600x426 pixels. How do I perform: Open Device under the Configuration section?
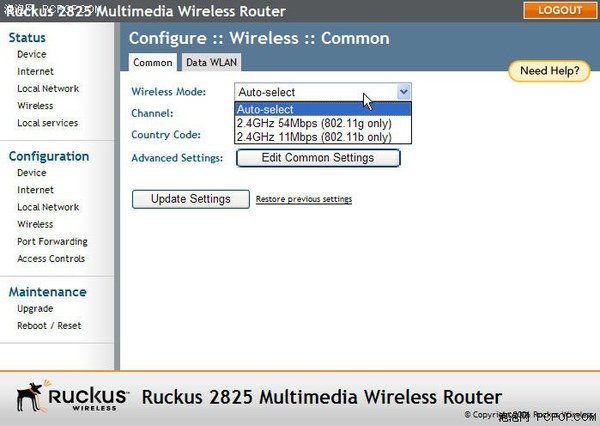coord(32,173)
